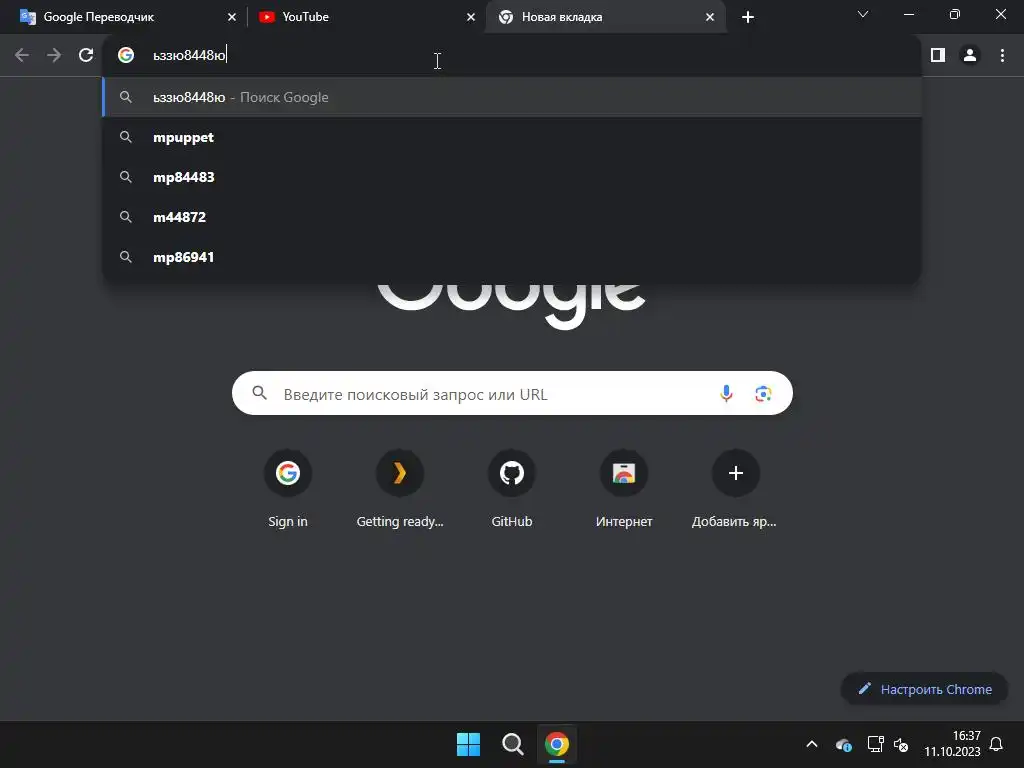1024x768 pixels.
Task: Click the address bar text ьззю8448ю
Action: point(189,56)
